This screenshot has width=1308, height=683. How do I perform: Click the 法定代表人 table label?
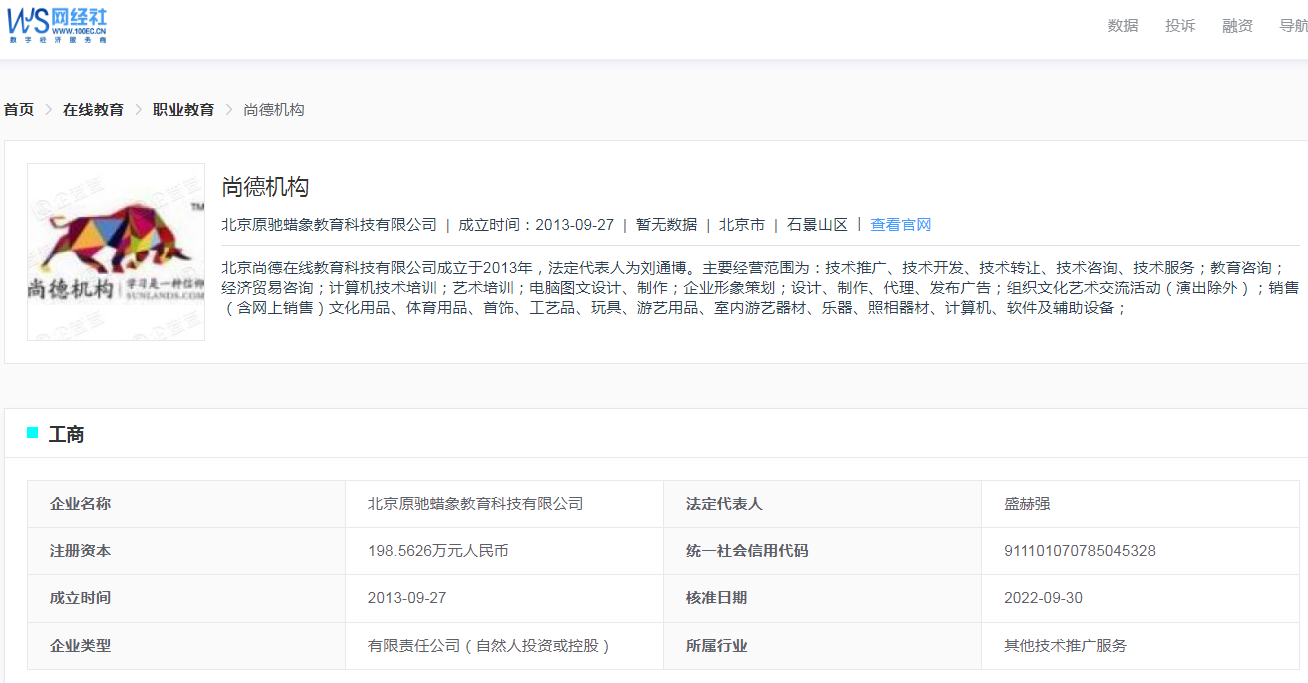[724, 504]
